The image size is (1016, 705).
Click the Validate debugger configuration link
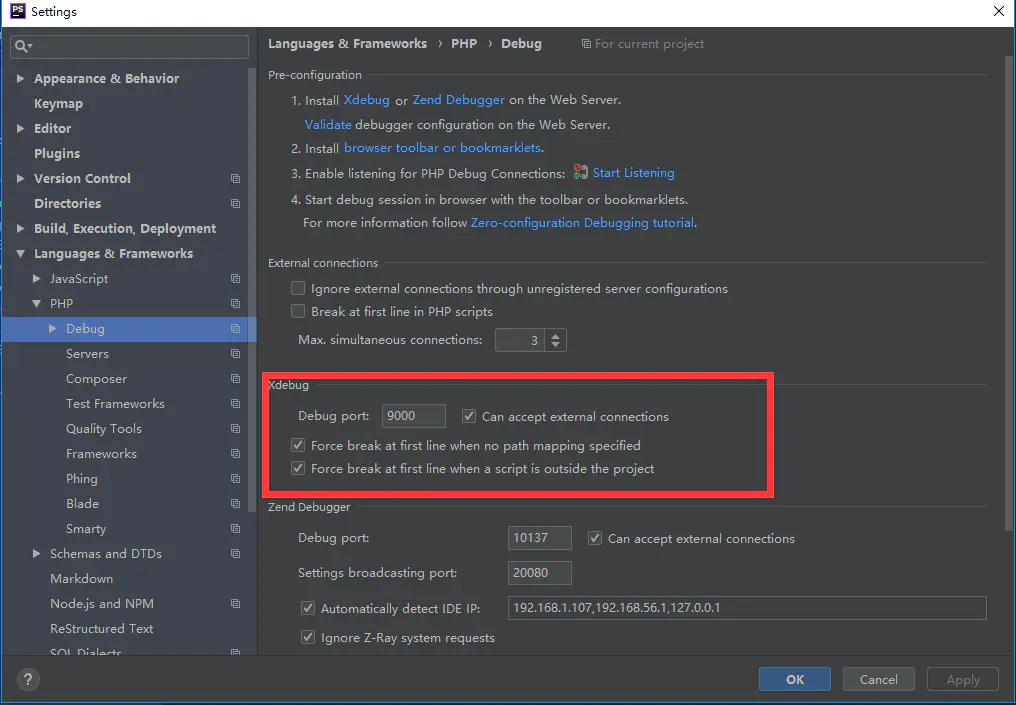(x=328, y=124)
